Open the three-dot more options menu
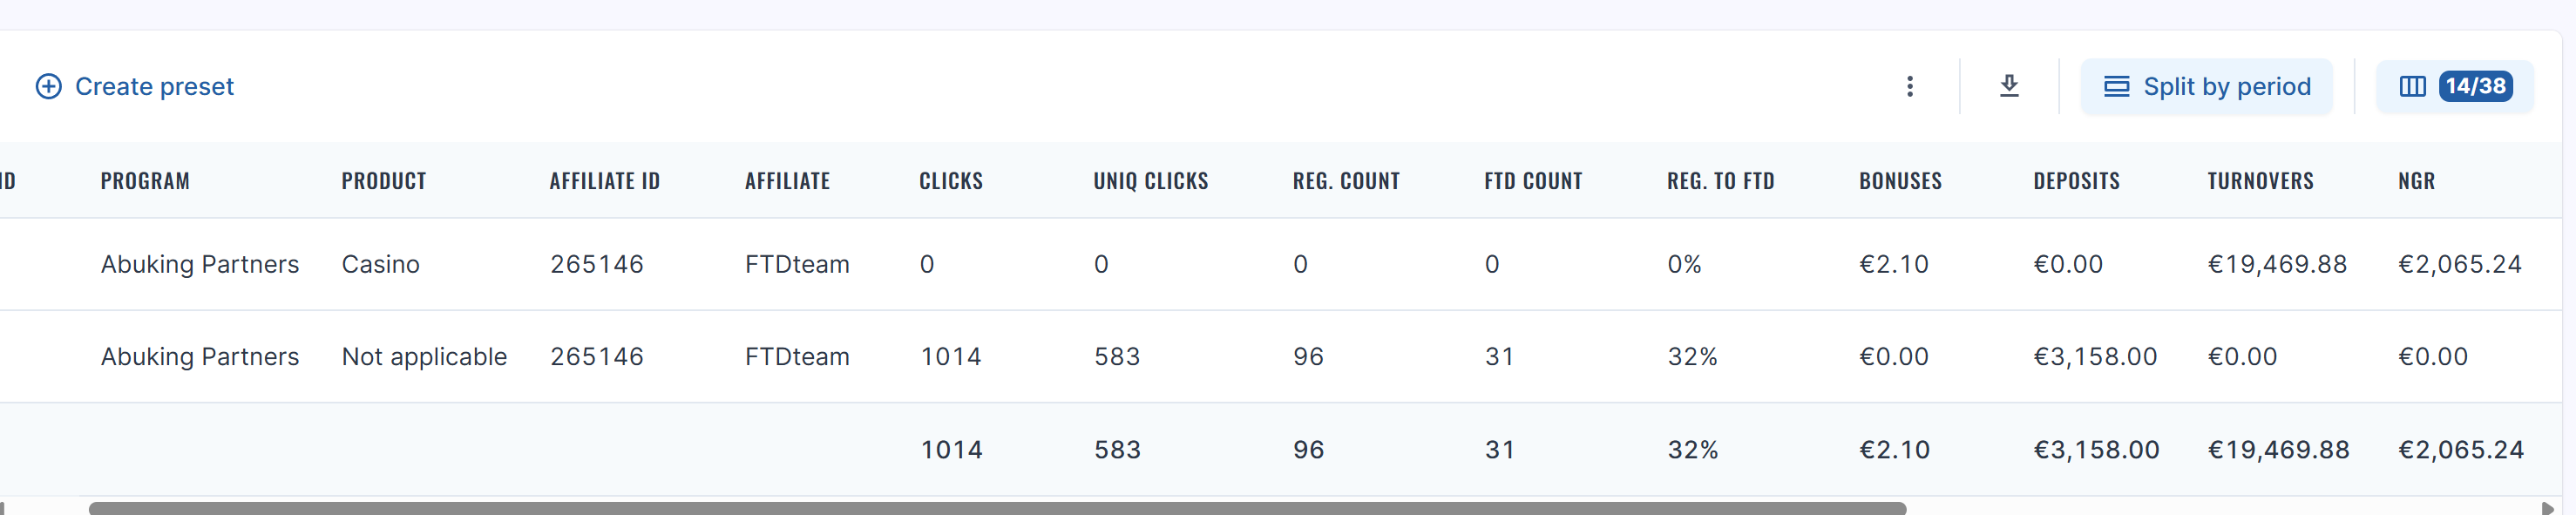The image size is (2576, 515). coord(1909,87)
